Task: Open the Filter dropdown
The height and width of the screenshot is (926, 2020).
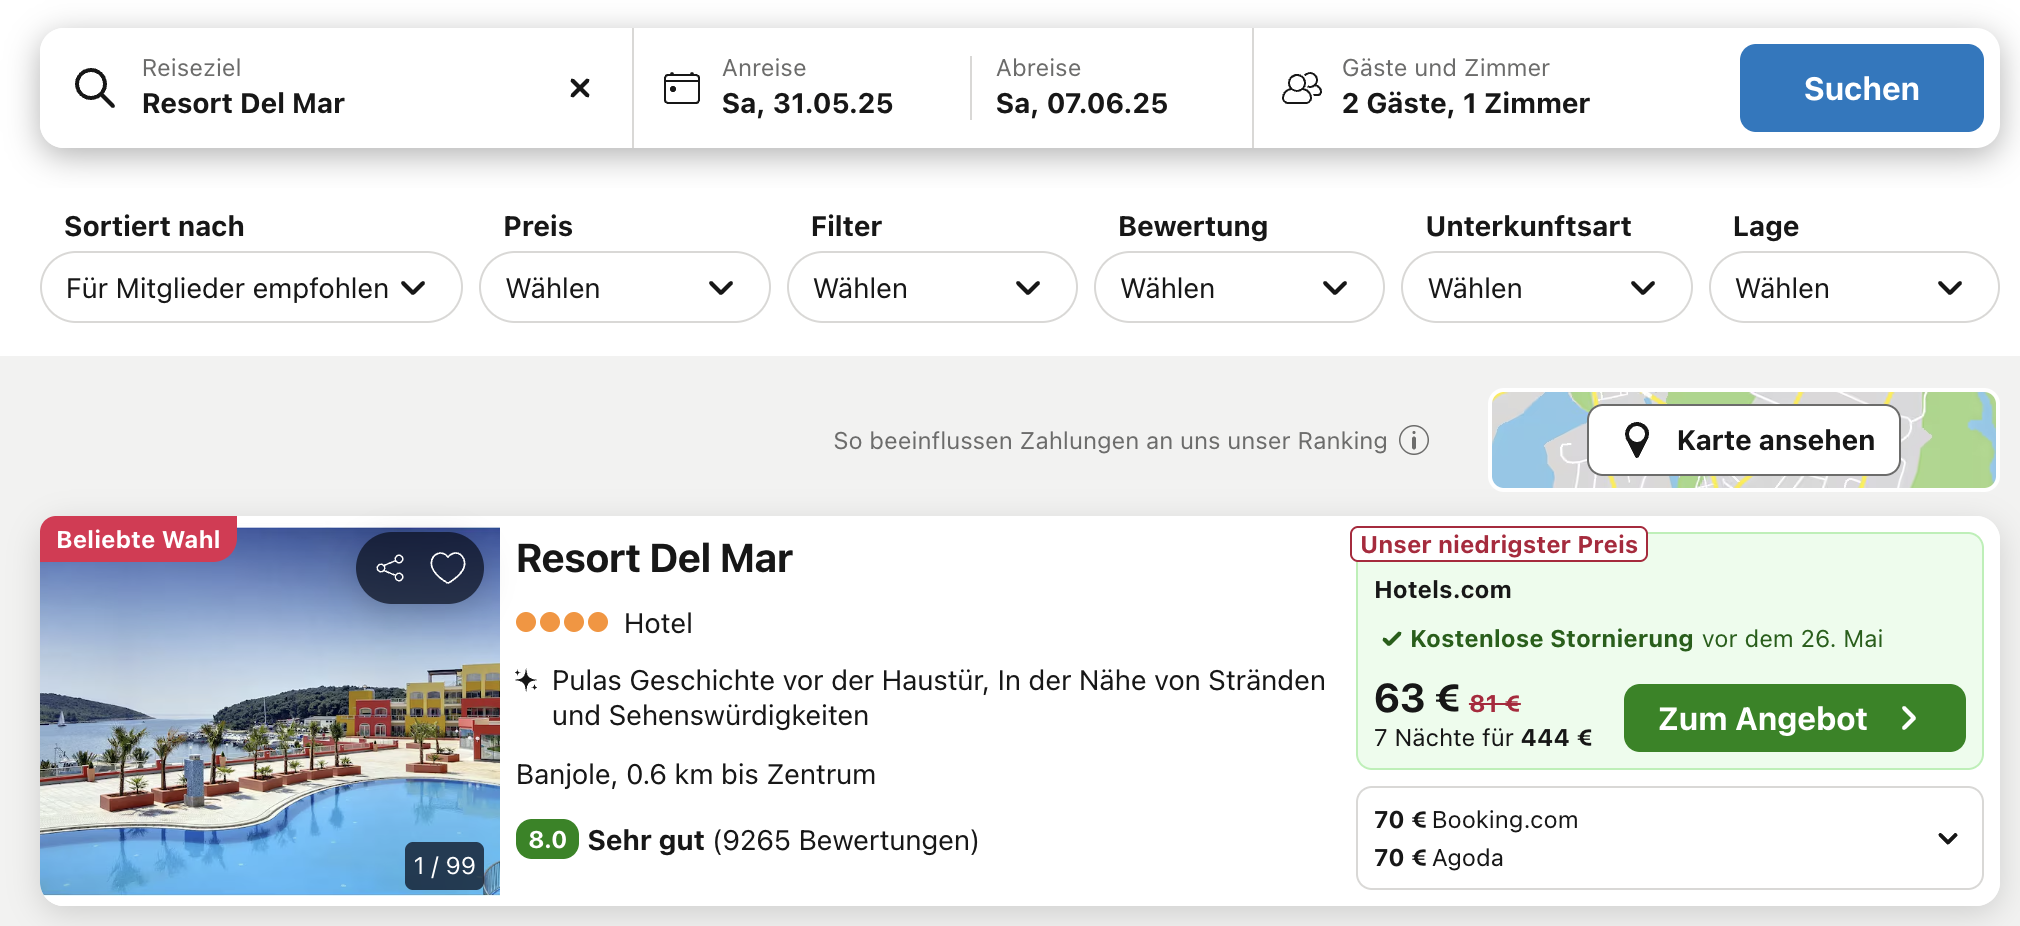Action: [932, 288]
